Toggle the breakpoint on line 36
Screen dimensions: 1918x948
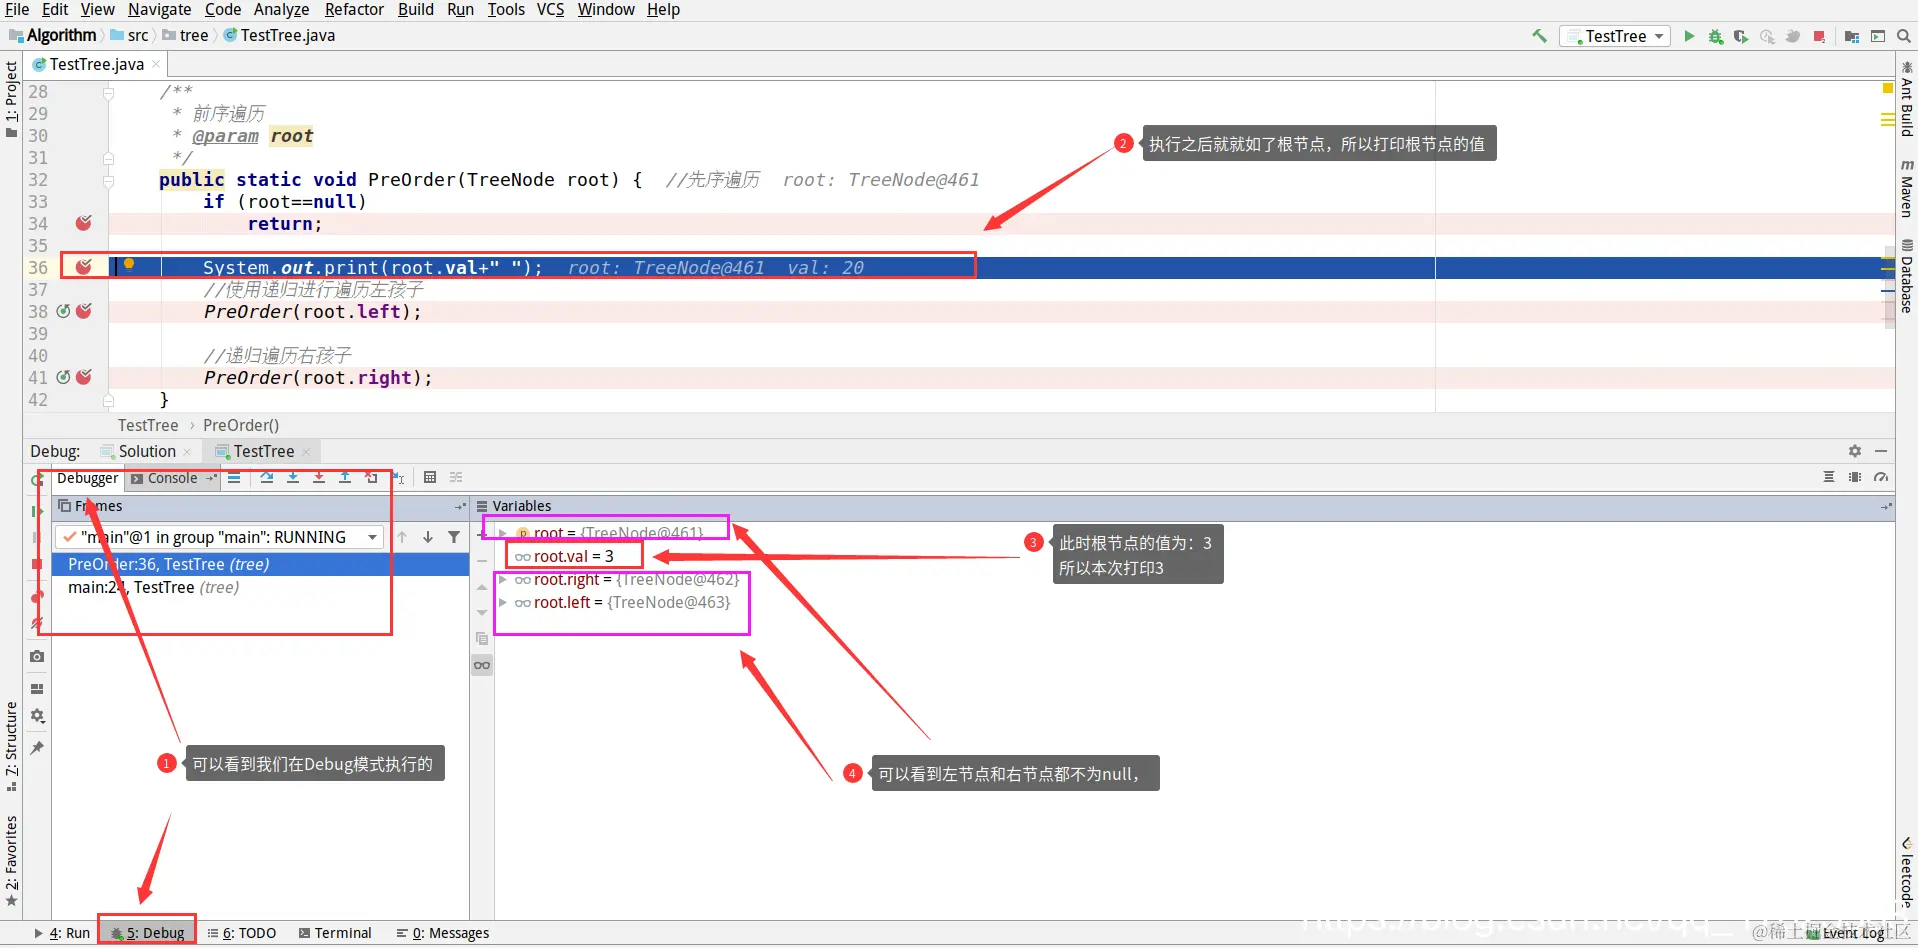(x=84, y=267)
